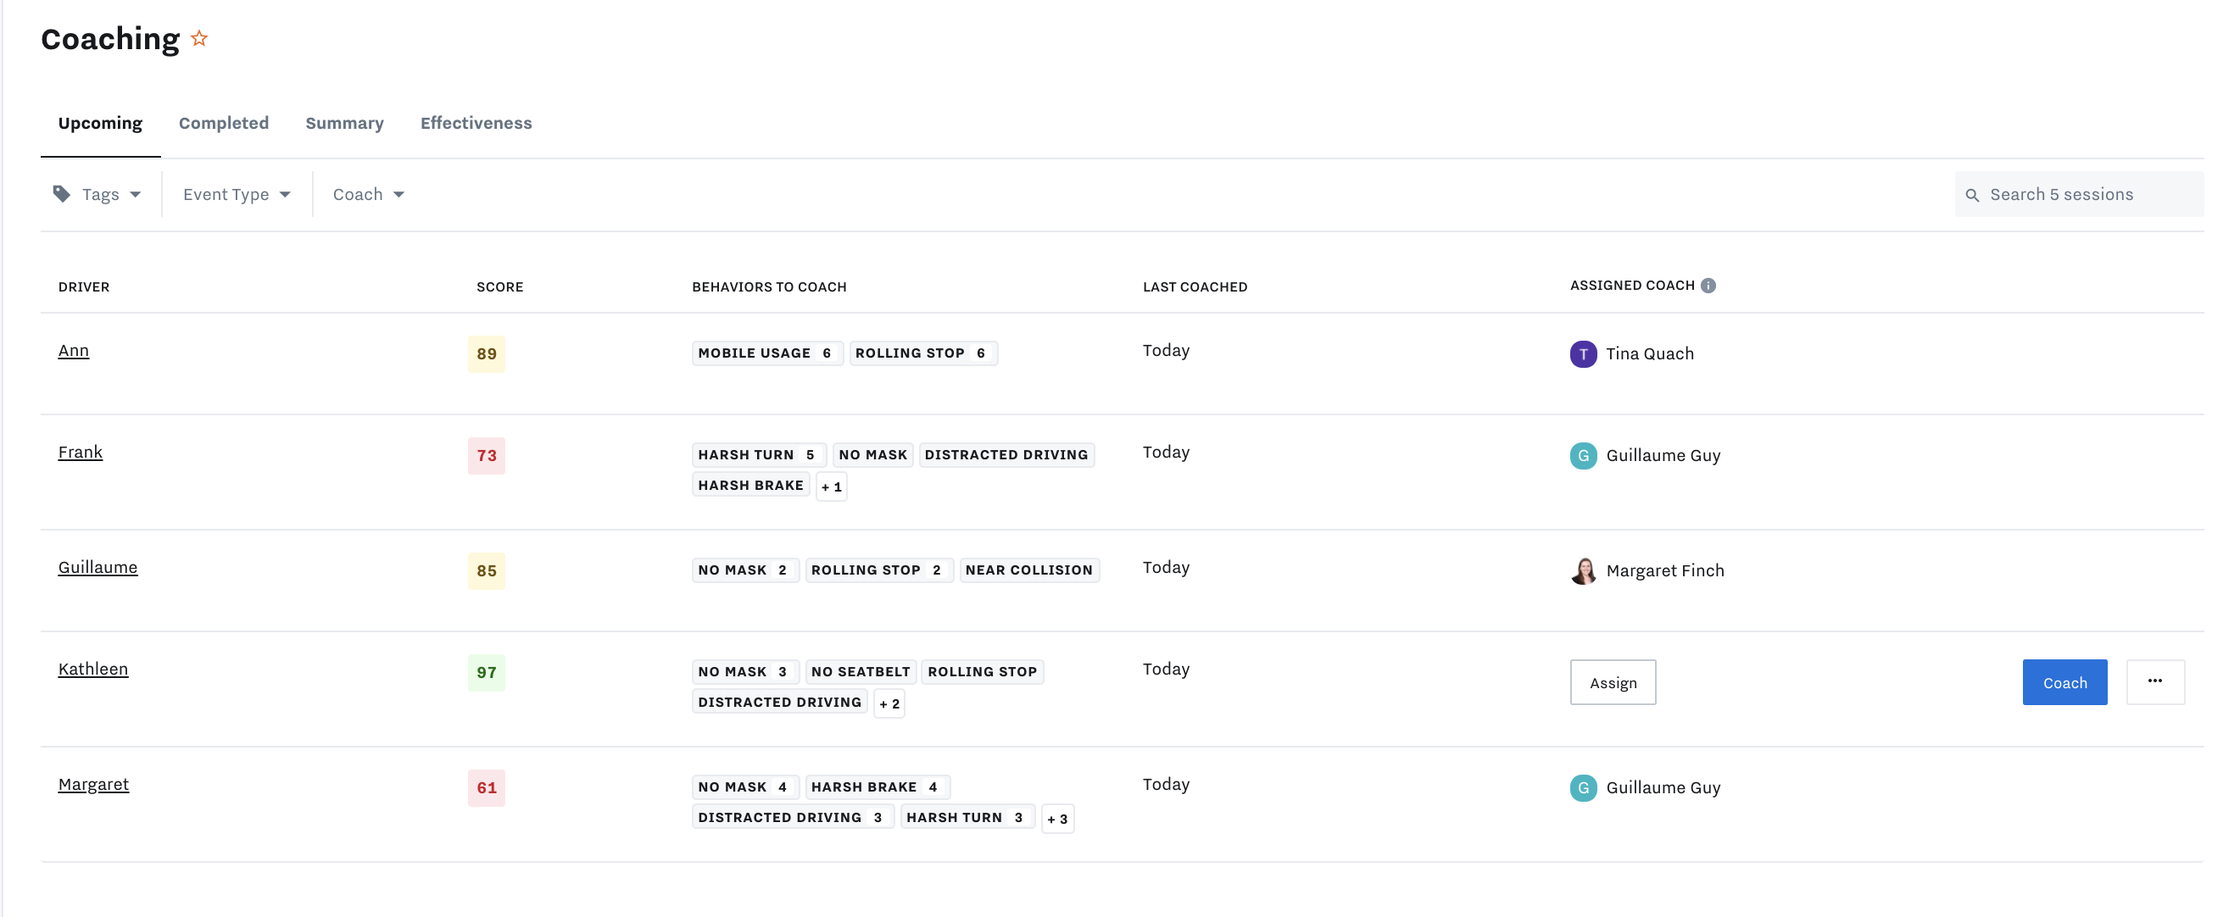Open the Event Type dropdown
This screenshot has width=2240, height=917.
tap(237, 194)
